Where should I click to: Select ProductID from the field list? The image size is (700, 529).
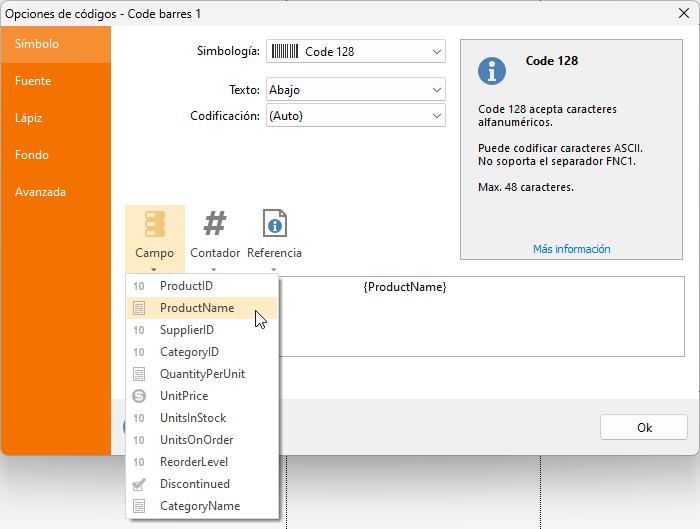186,286
